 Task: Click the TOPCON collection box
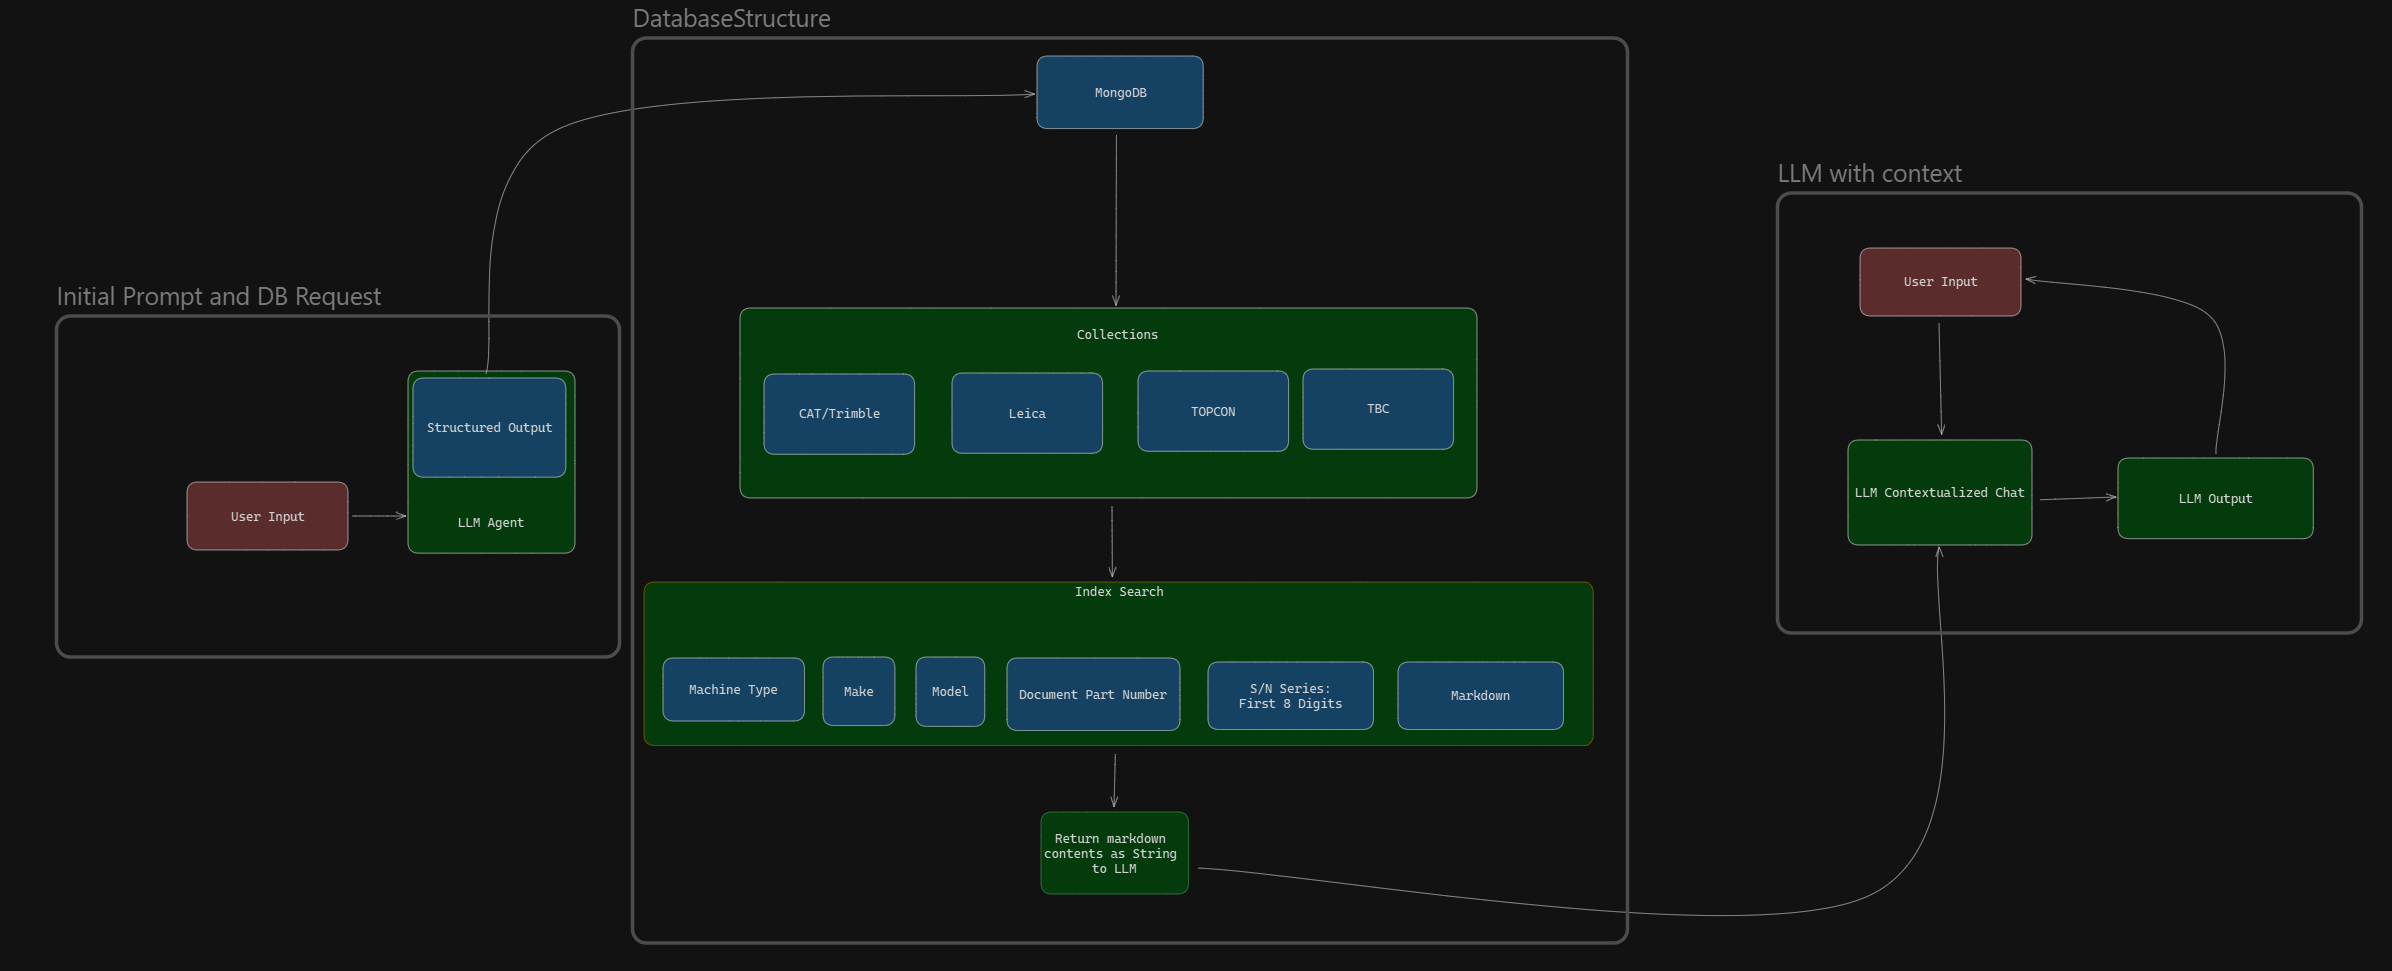pyautogui.click(x=1212, y=412)
